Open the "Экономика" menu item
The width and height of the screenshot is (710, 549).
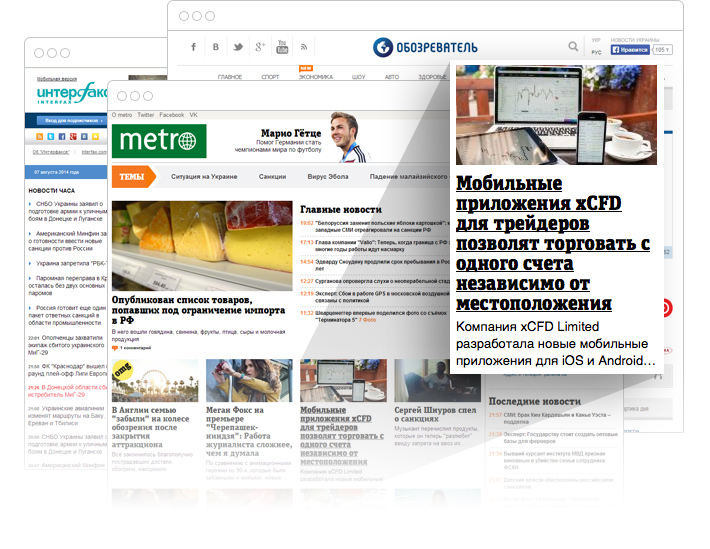point(315,76)
